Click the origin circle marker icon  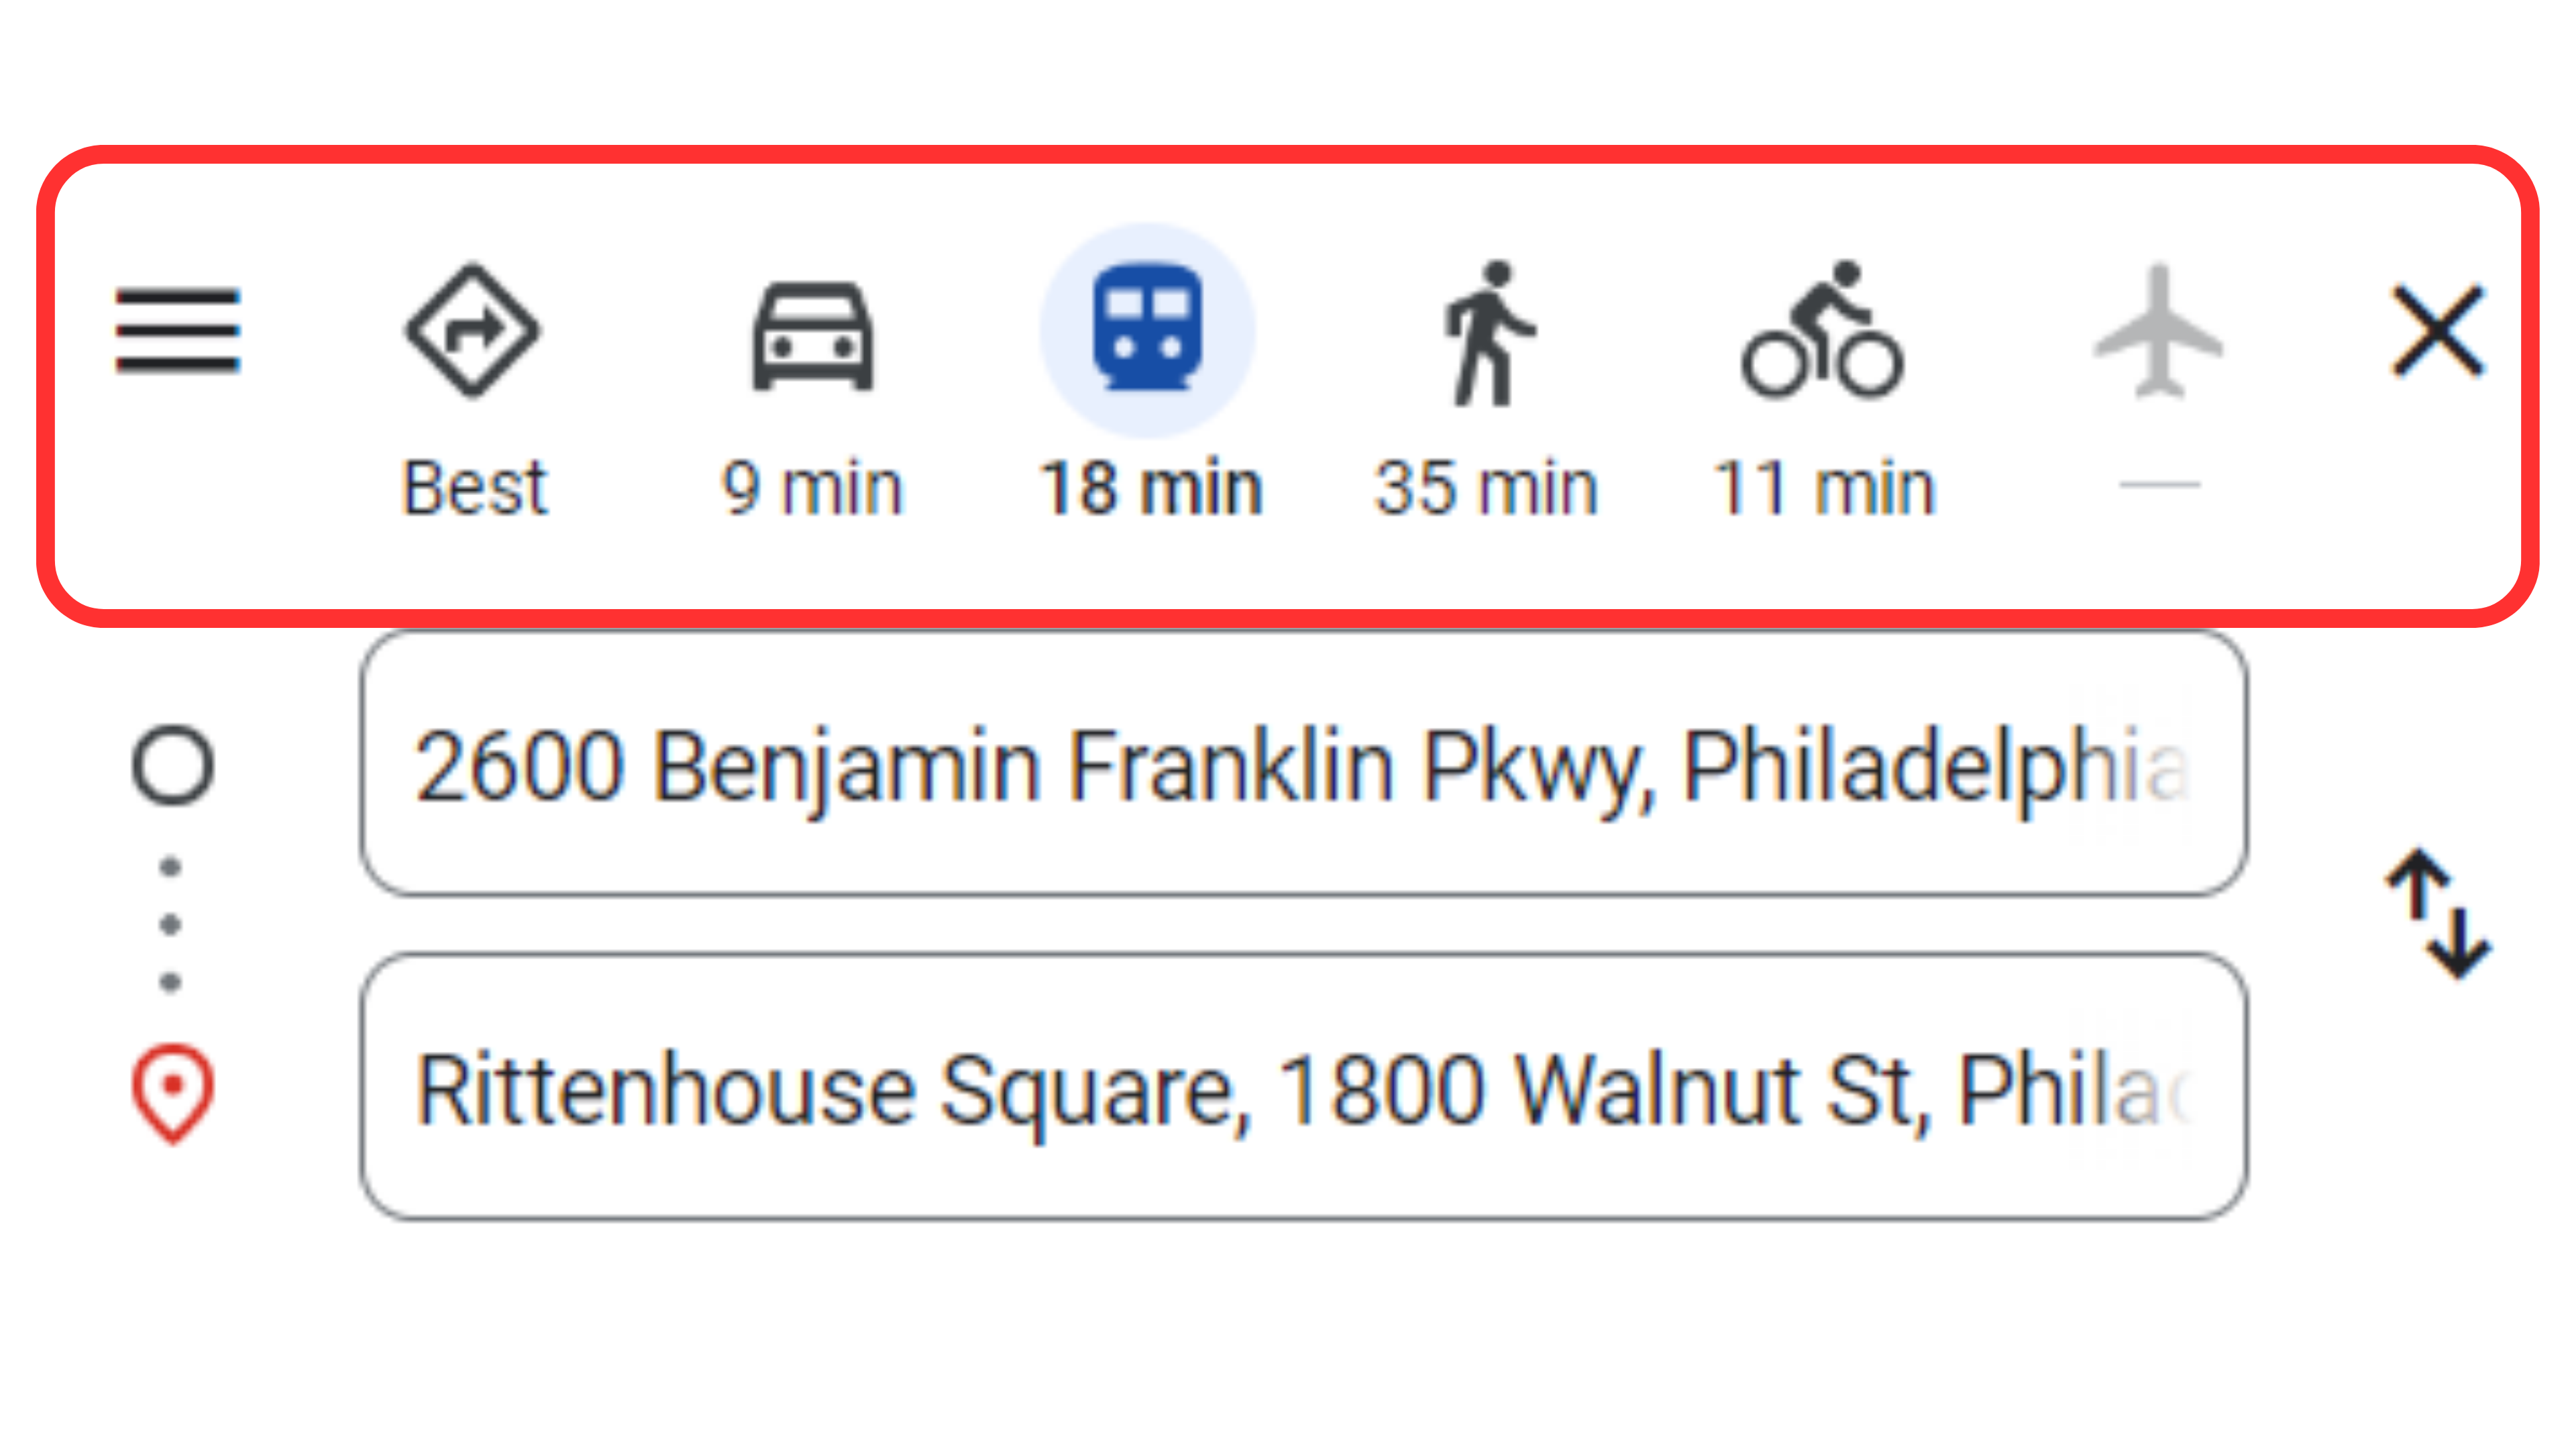point(174,764)
